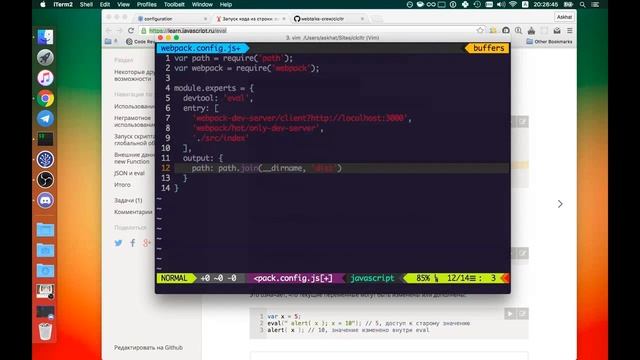Switch to the configuration Chrome tab
Screen dimensions: 640x360
click(x=171, y=19)
